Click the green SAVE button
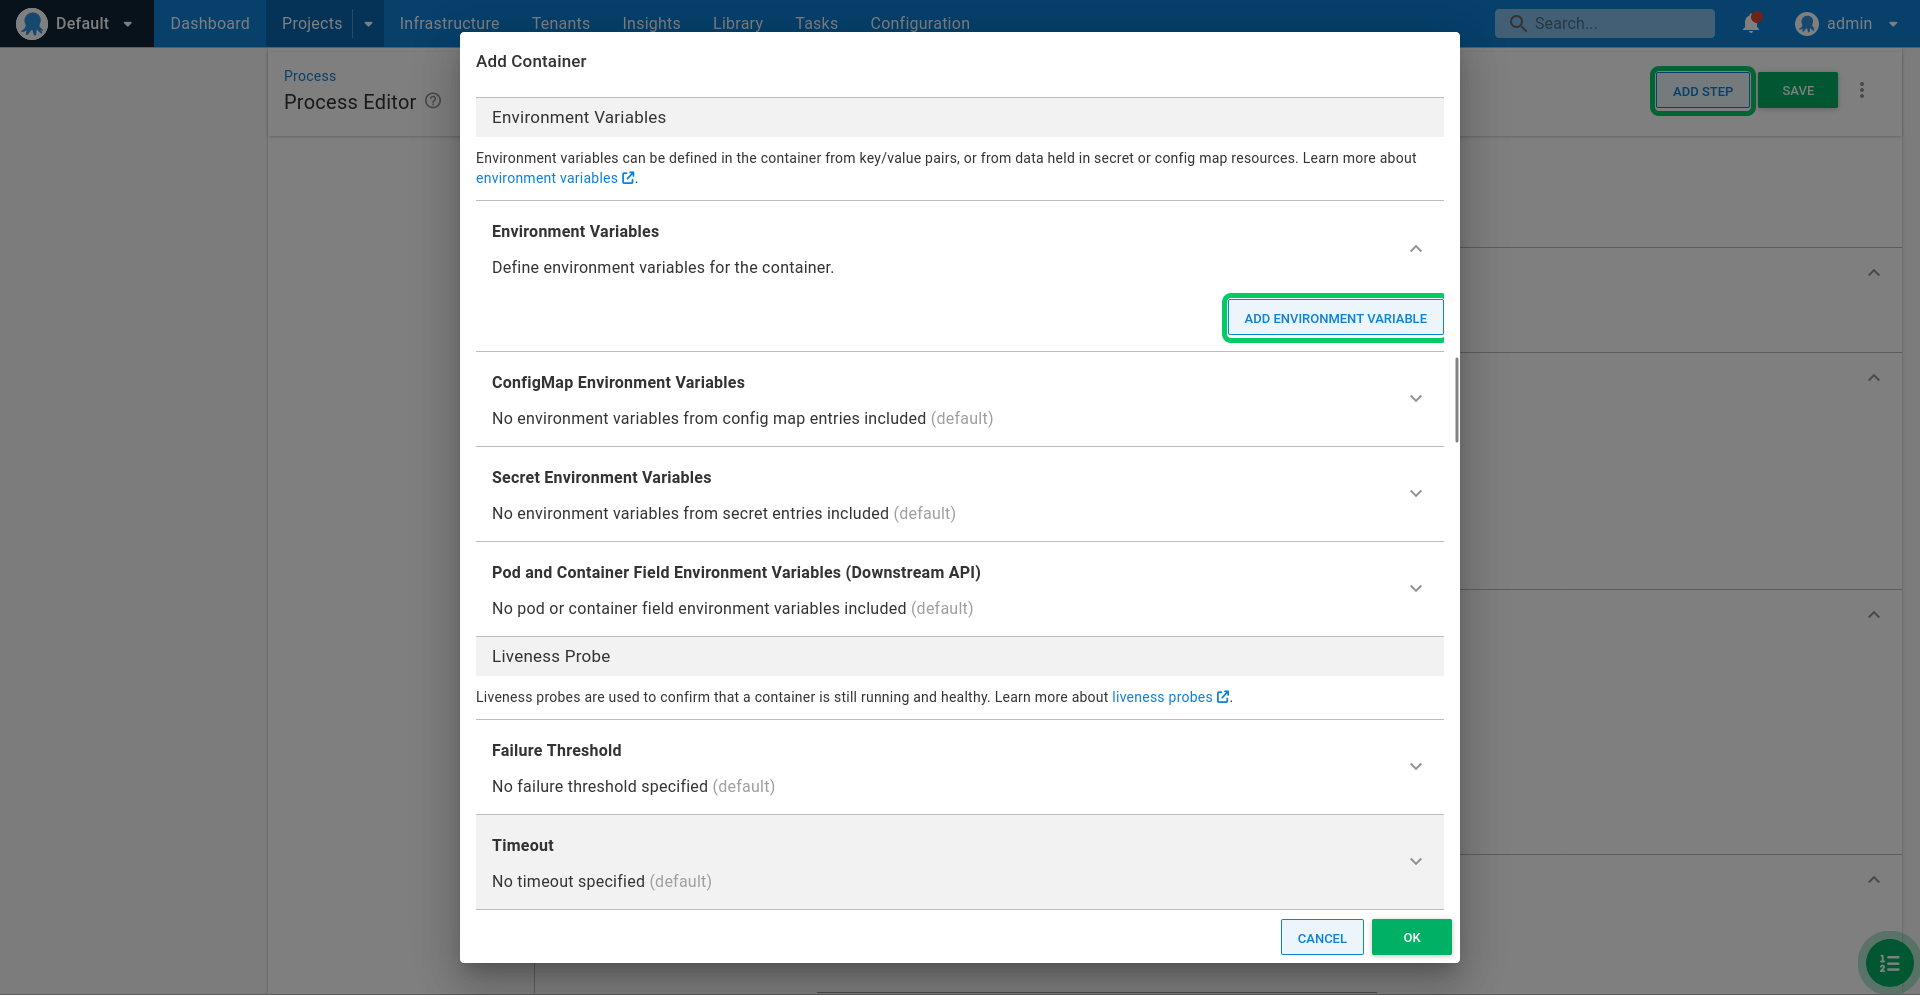Screen dimensions: 1920x995 pos(1798,90)
